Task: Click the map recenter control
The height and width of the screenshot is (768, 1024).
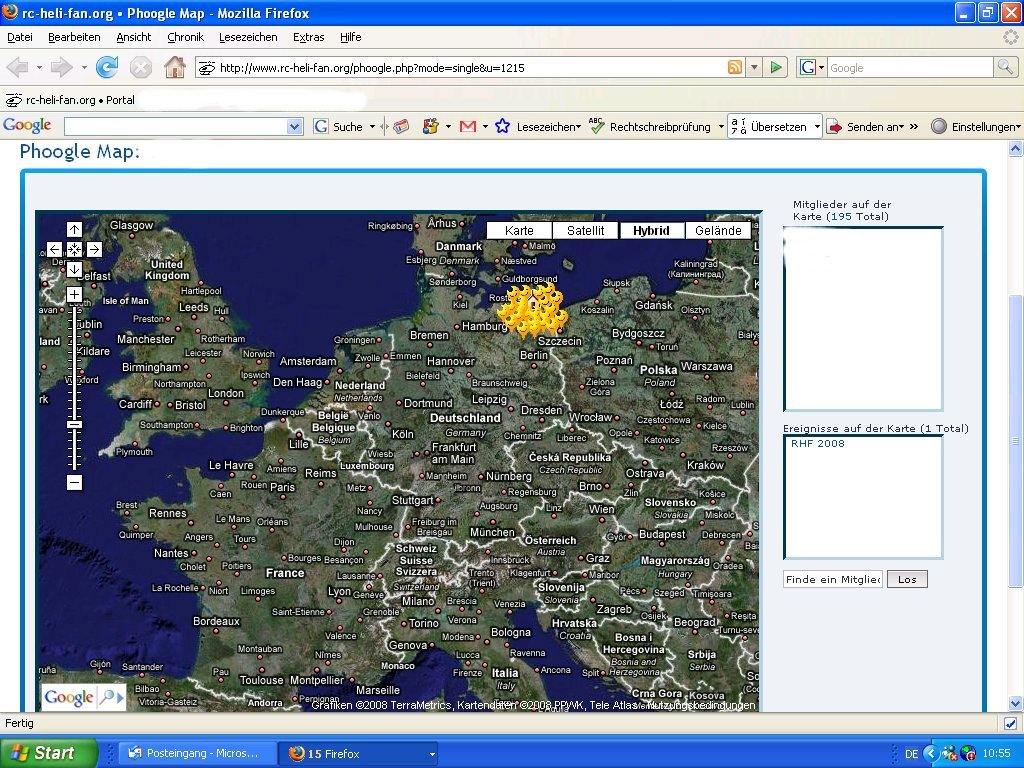Action: (74, 249)
